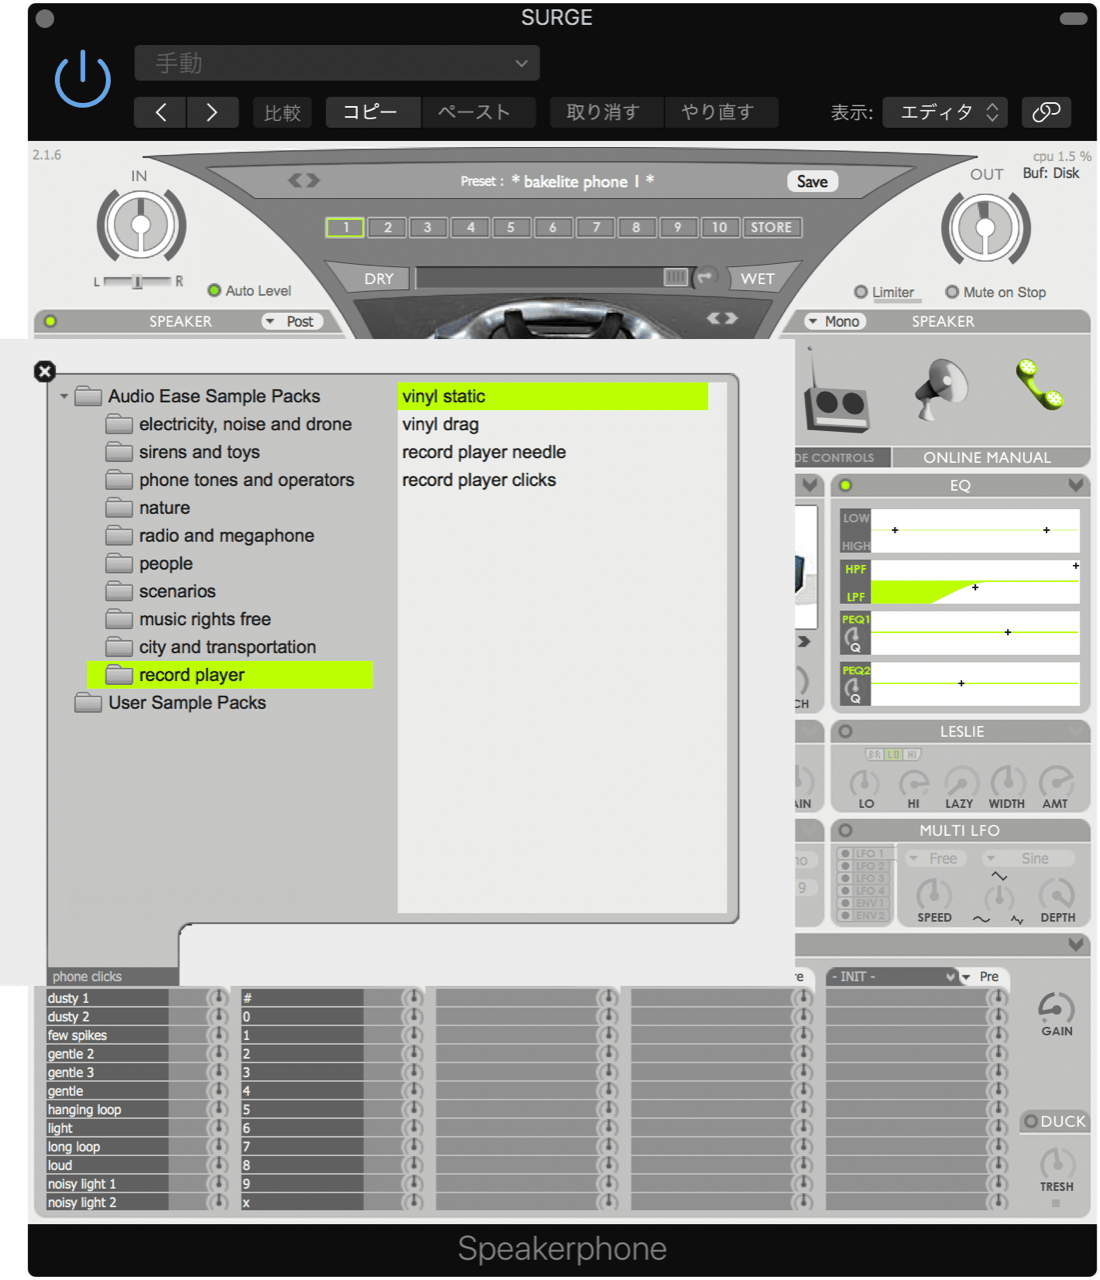
Task: Toggle Mute on Stop
Action: tap(952, 292)
